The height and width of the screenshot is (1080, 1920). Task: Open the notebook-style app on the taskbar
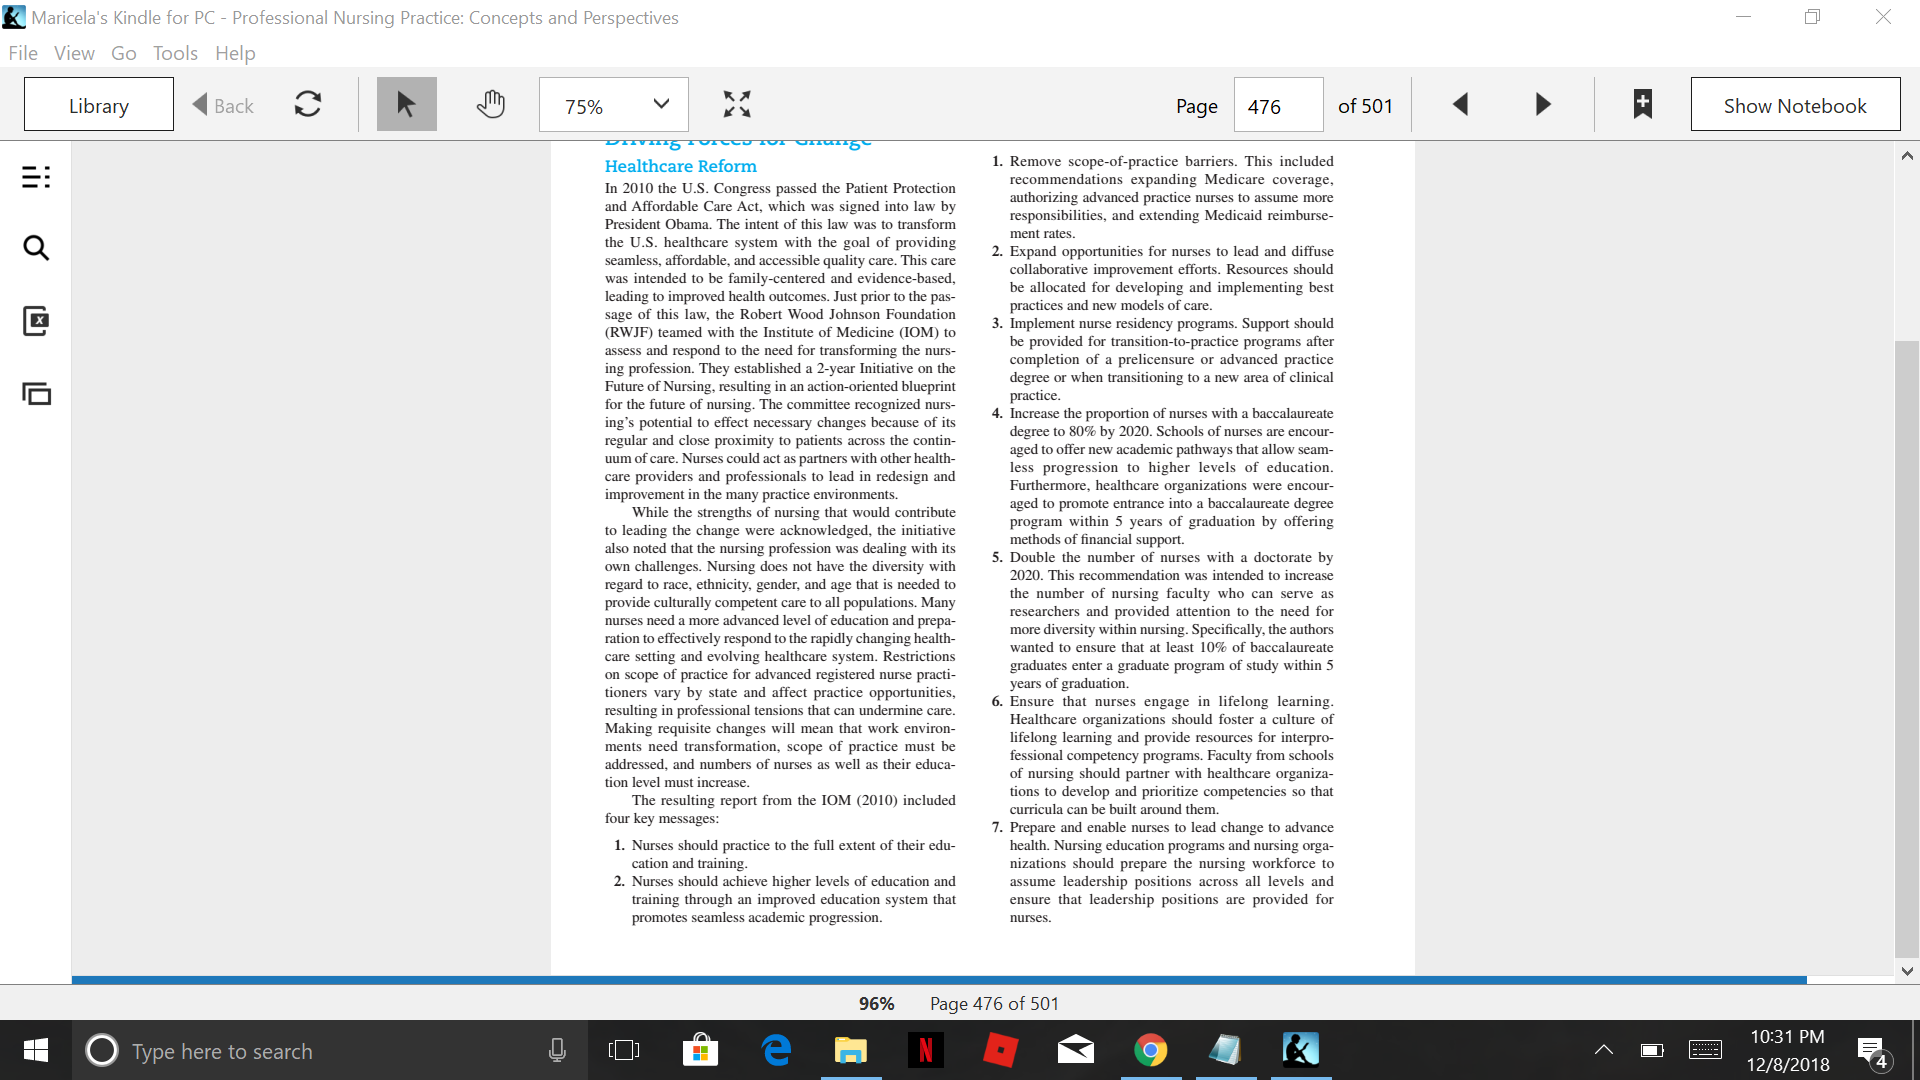click(1226, 1050)
